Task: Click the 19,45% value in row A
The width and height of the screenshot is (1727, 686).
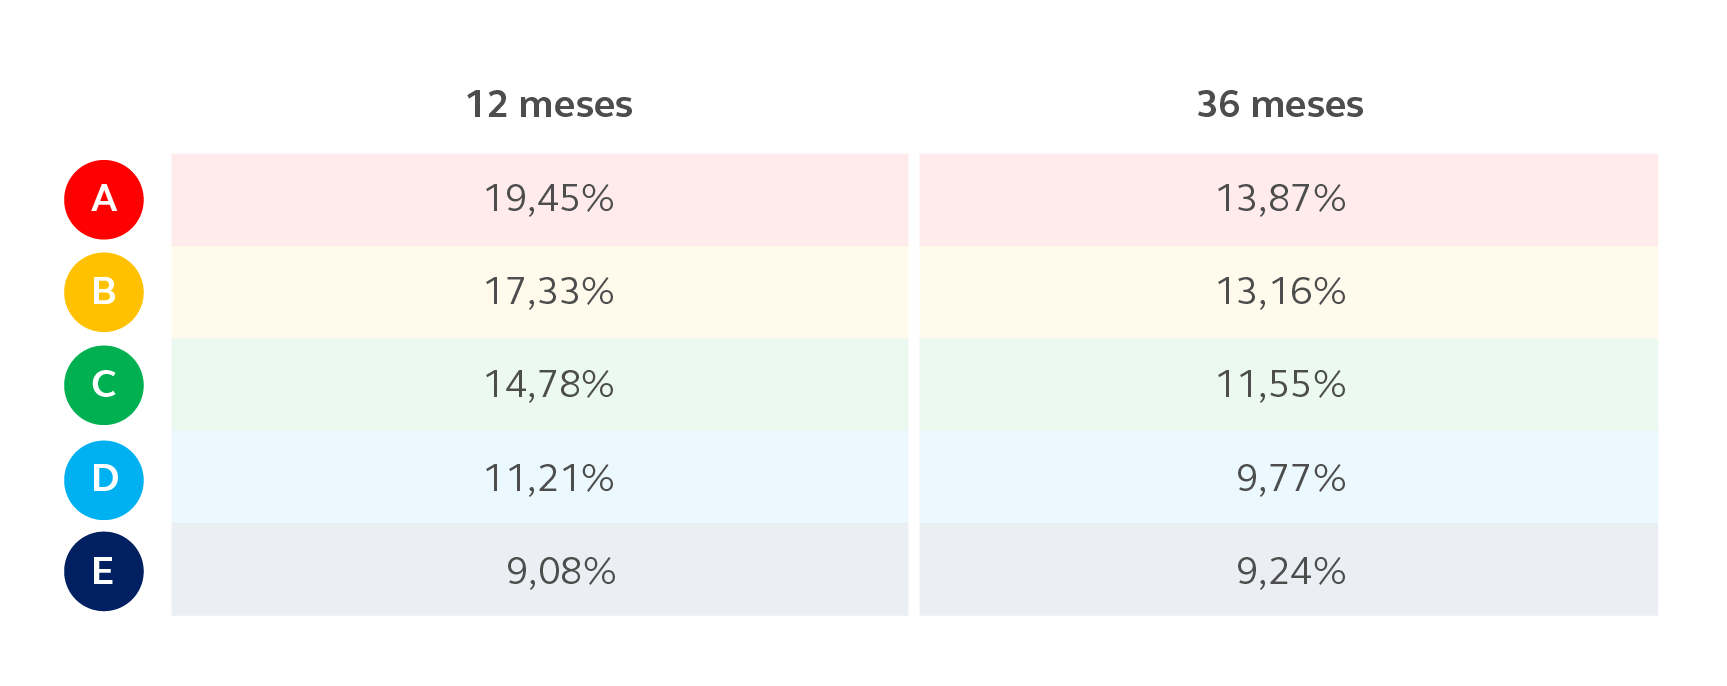Action: (x=549, y=199)
